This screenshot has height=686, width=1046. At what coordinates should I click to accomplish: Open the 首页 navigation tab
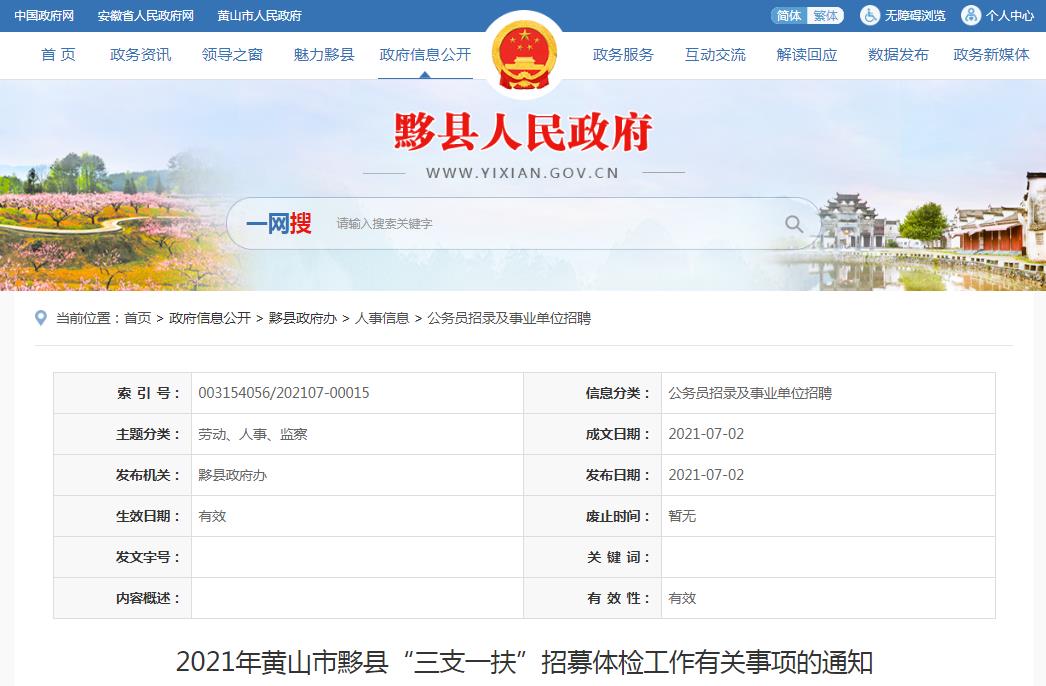point(58,55)
